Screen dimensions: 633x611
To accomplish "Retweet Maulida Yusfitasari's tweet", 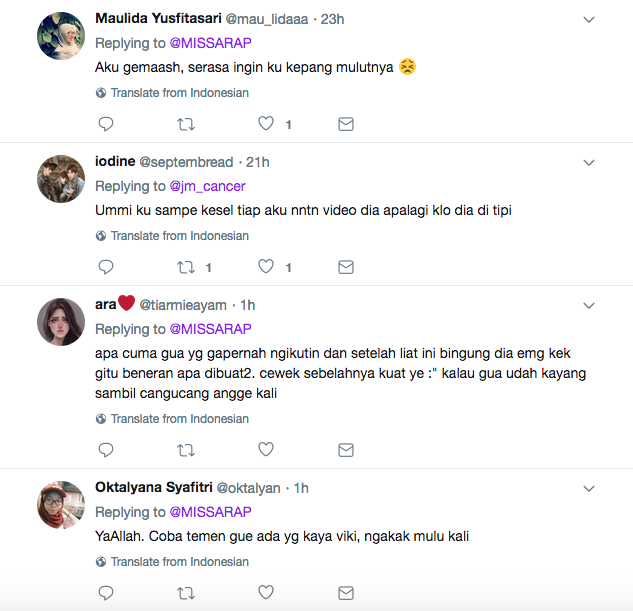I will [x=186, y=124].
